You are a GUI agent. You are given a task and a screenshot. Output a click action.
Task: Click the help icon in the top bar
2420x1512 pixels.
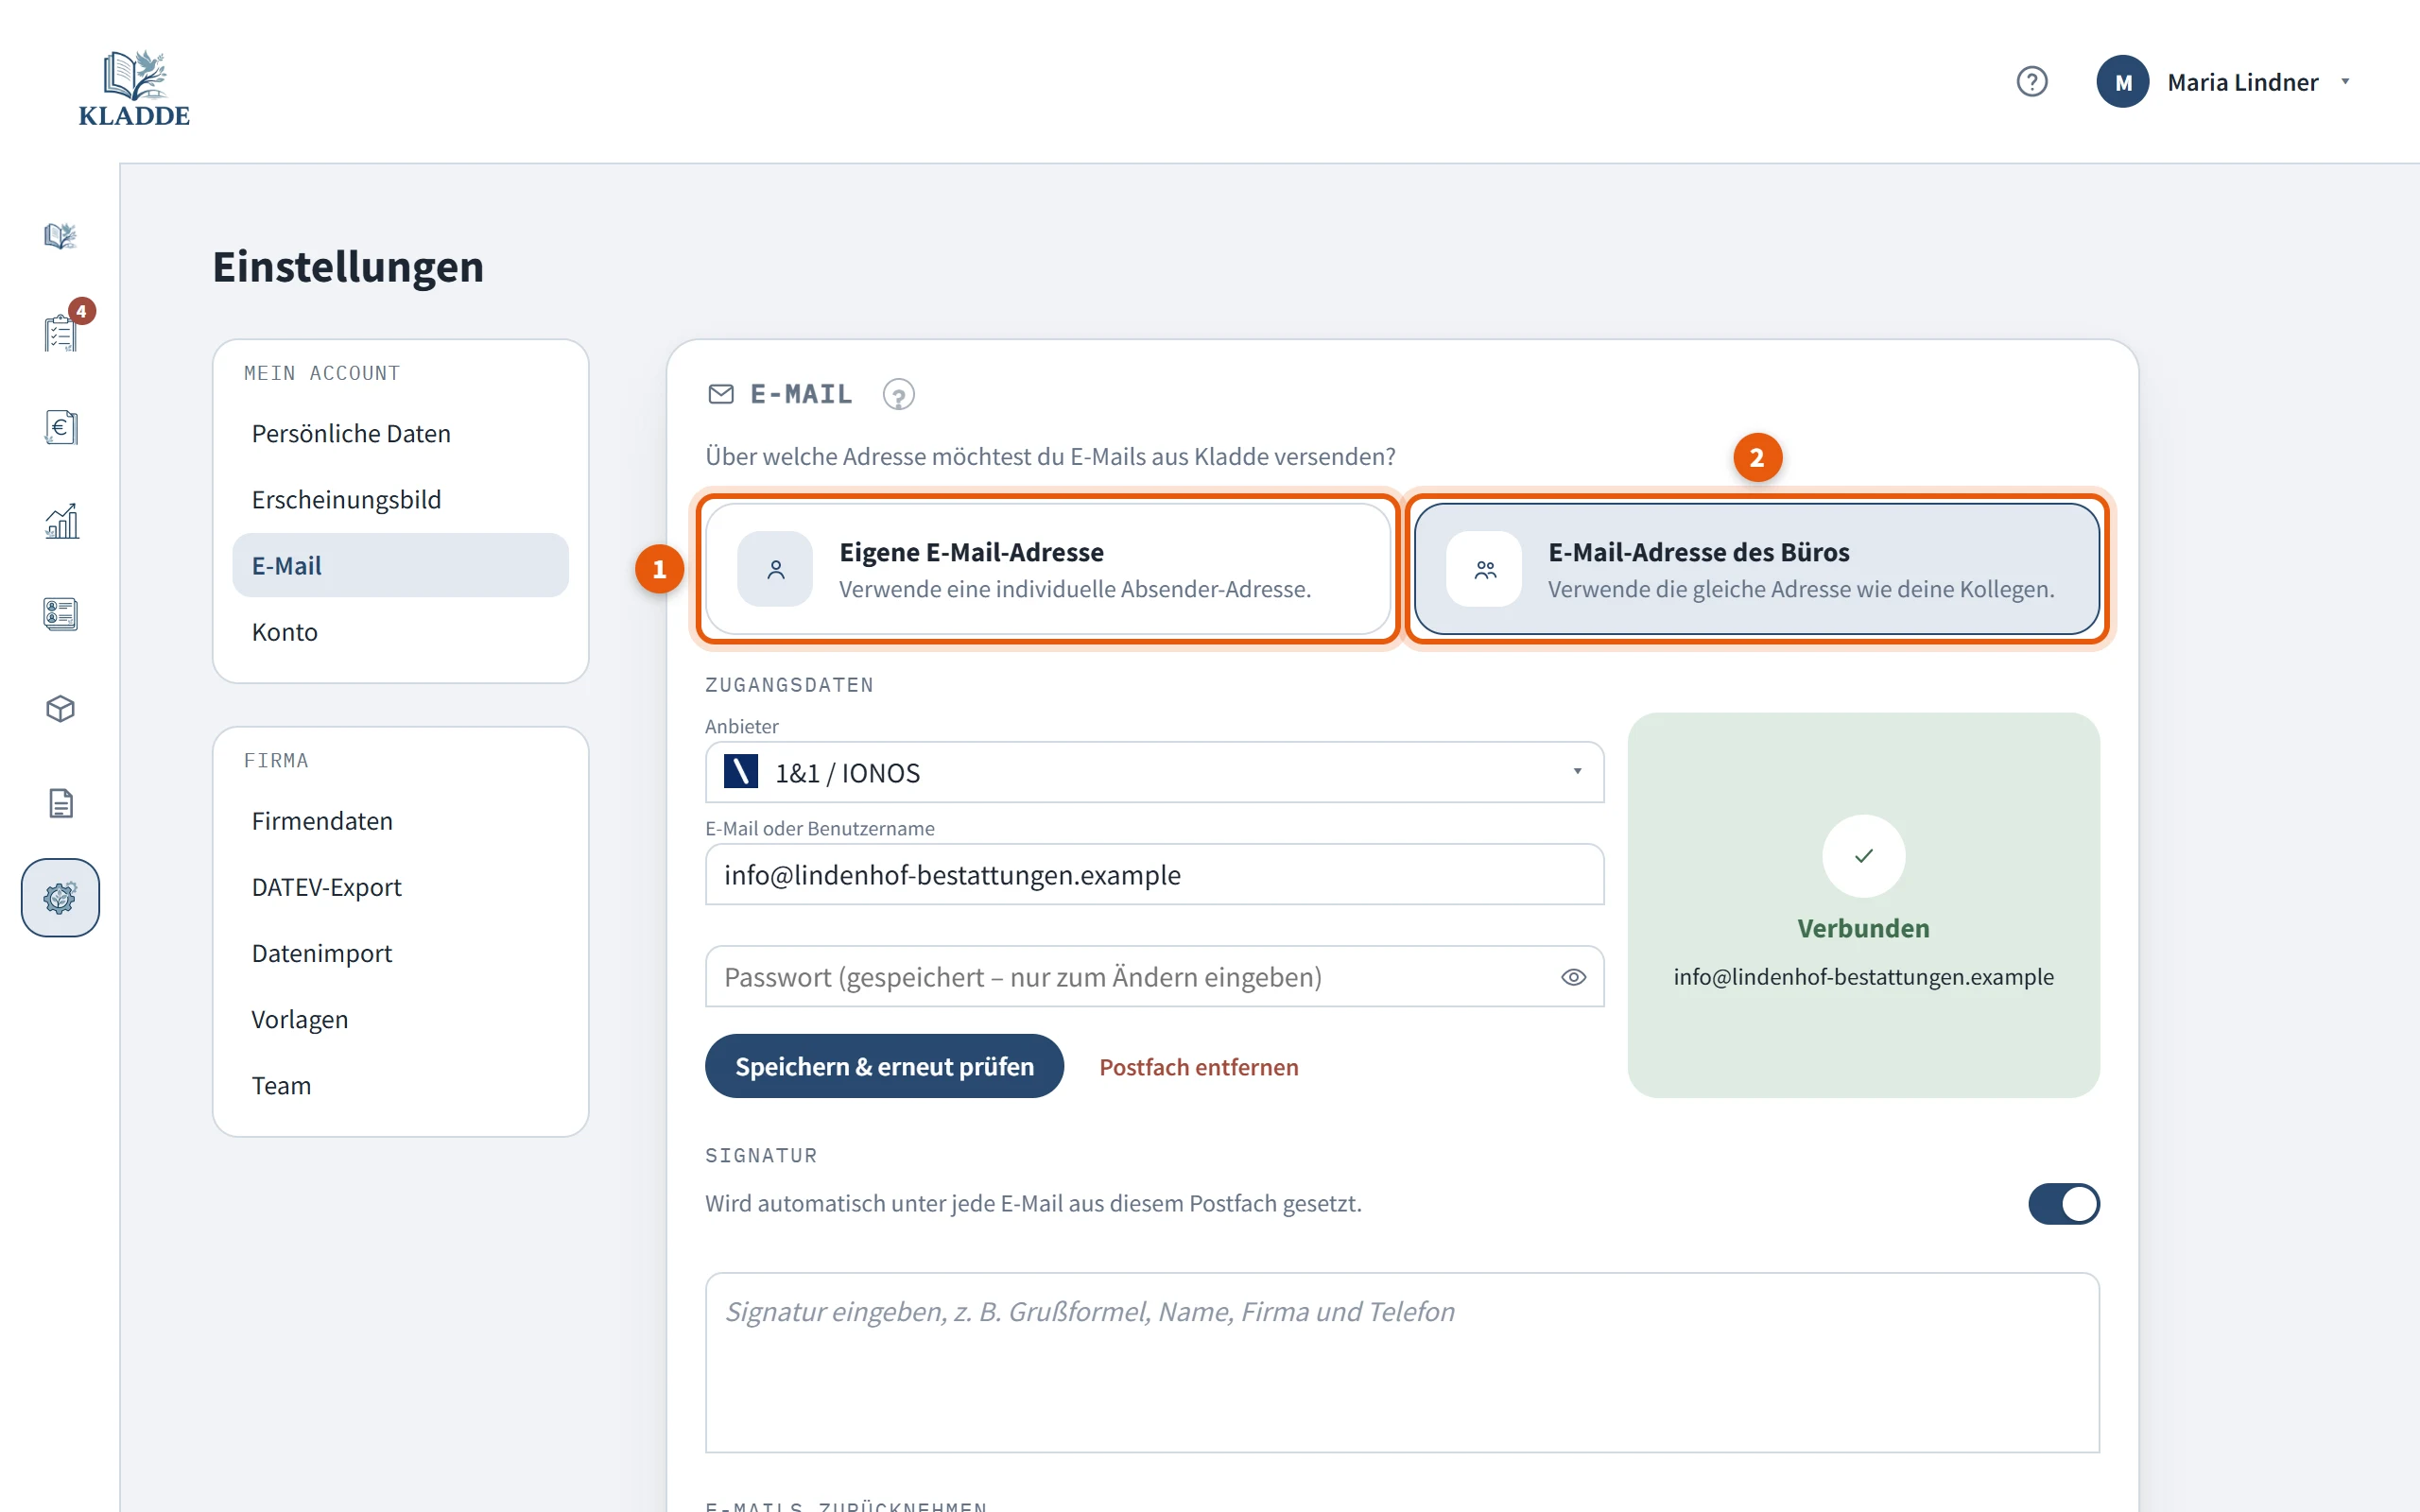point(2031,81)
